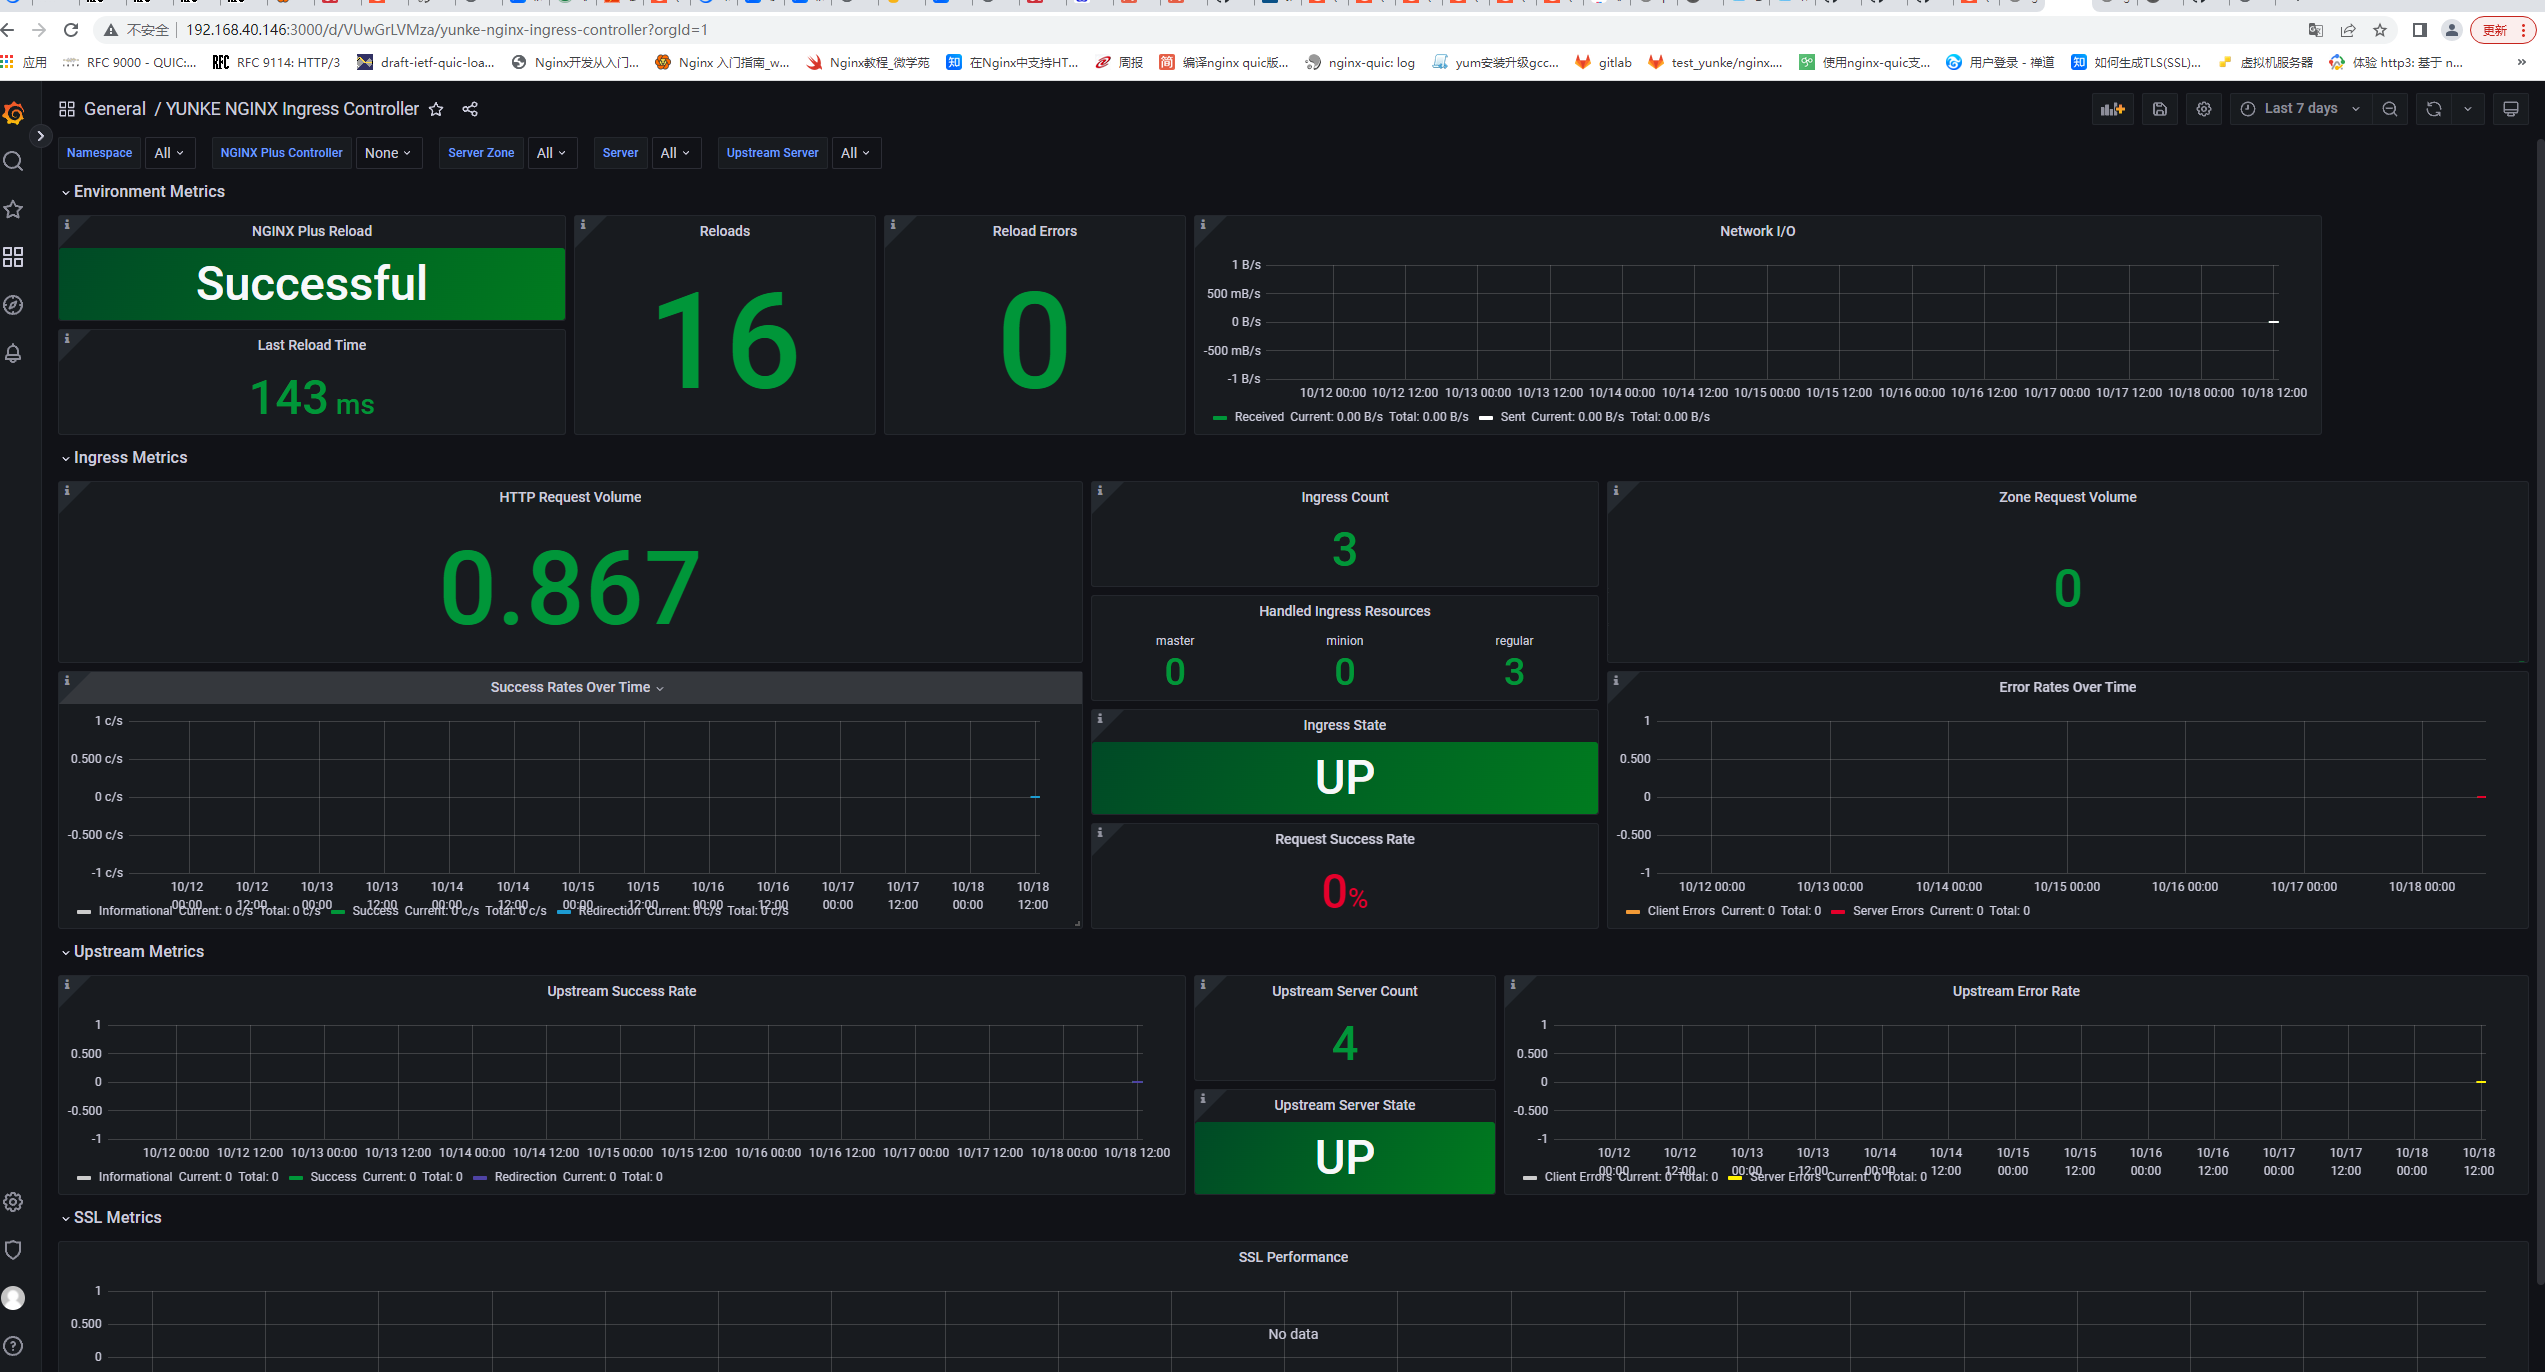This screenshot has height=1372, width=2545.
Task: Reload the browser page
Action: 71,30
